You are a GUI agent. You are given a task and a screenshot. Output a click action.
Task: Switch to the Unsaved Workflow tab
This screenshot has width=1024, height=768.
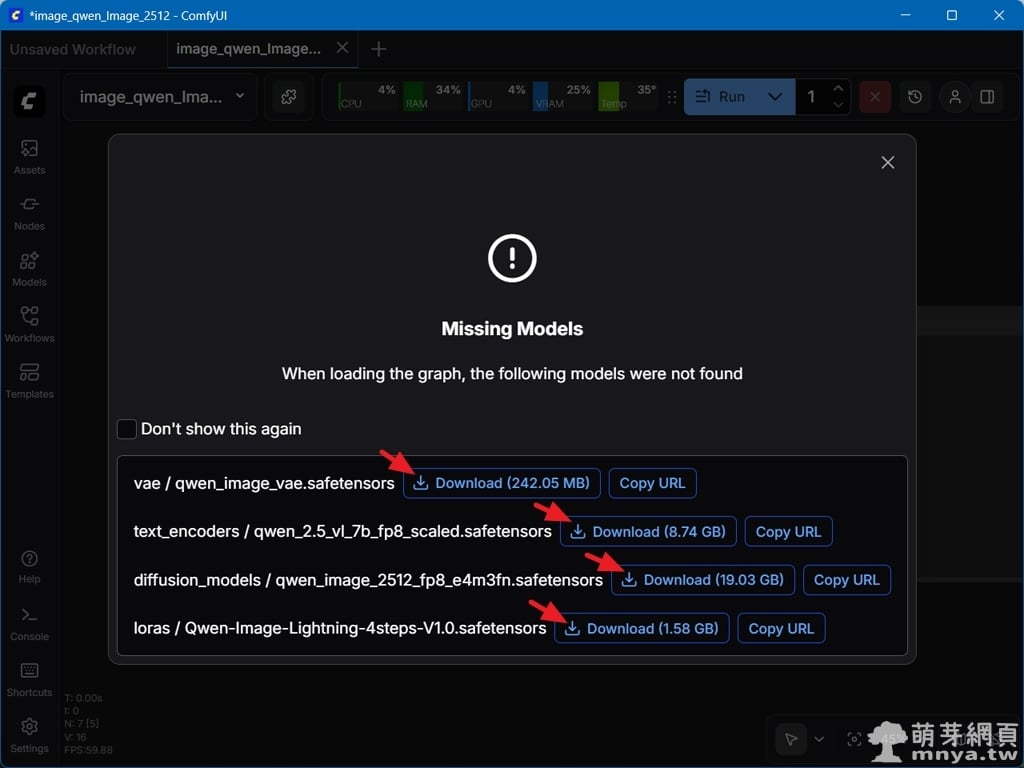click(73, 49)
